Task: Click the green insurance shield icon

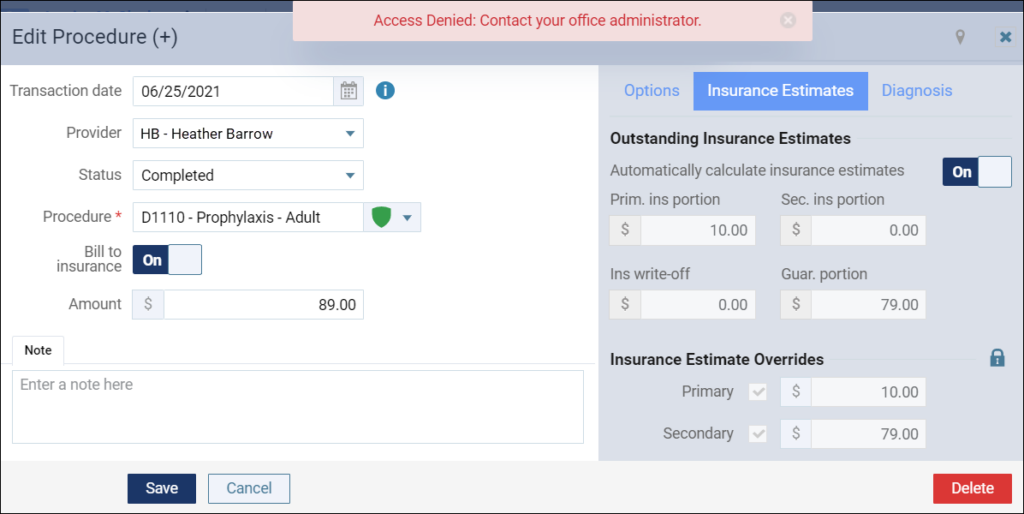Action: click(381, 217)
